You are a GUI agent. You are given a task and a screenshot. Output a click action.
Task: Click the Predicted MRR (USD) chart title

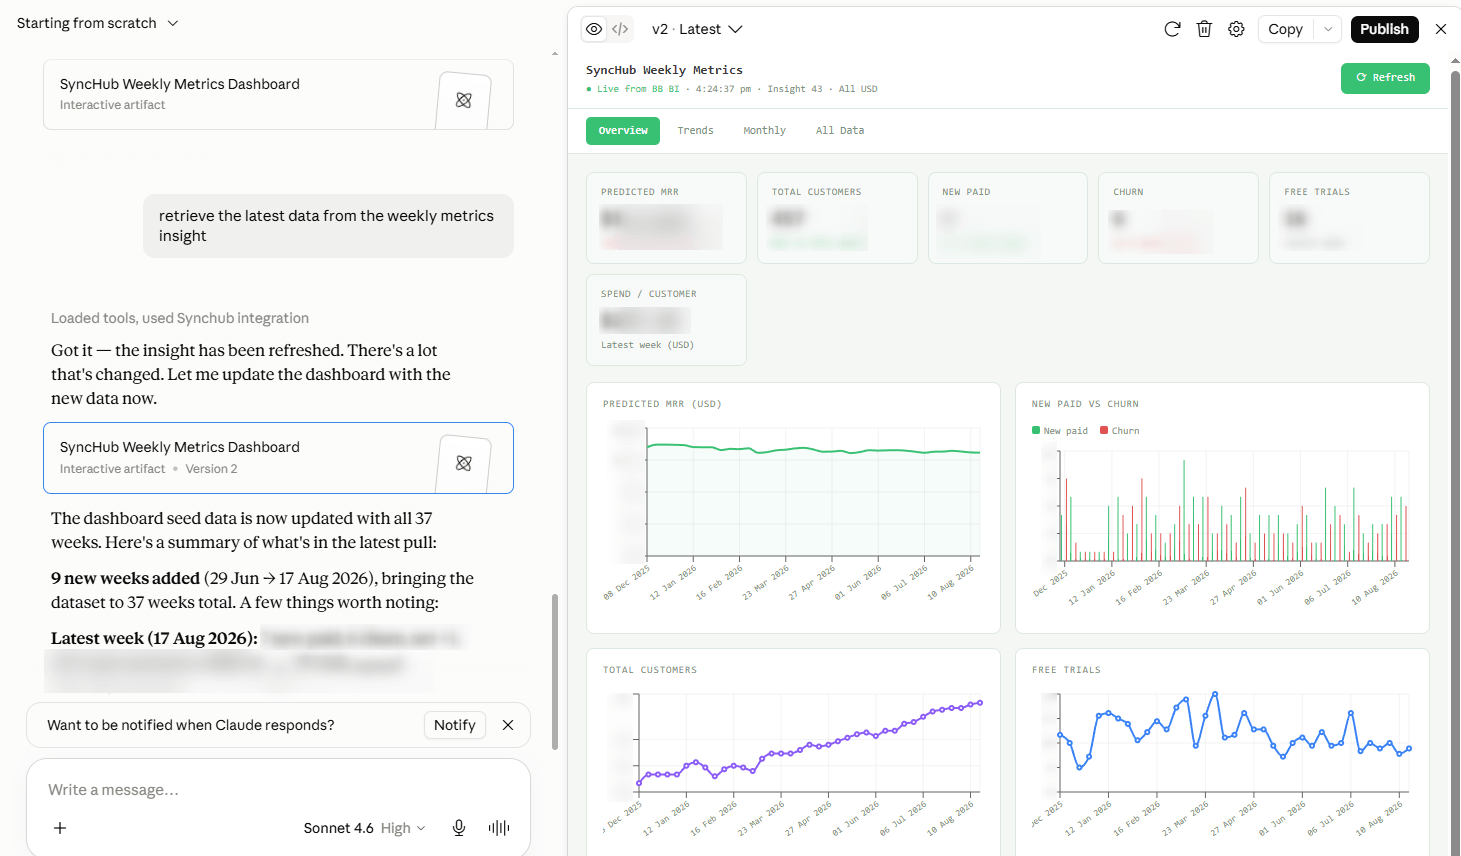(x=662, y=404)
